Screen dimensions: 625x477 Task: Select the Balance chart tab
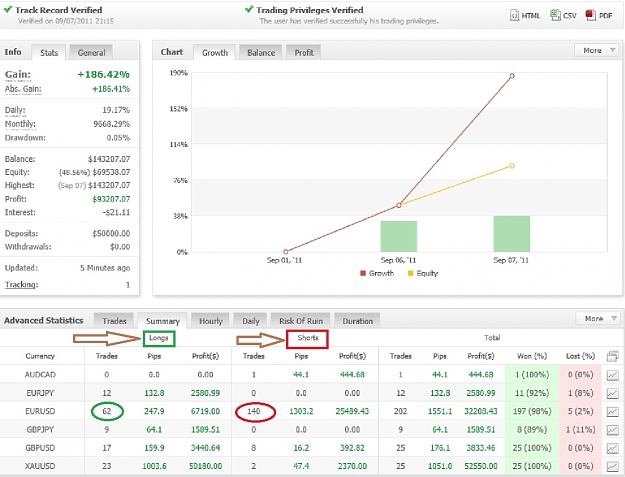coord(261,53)
